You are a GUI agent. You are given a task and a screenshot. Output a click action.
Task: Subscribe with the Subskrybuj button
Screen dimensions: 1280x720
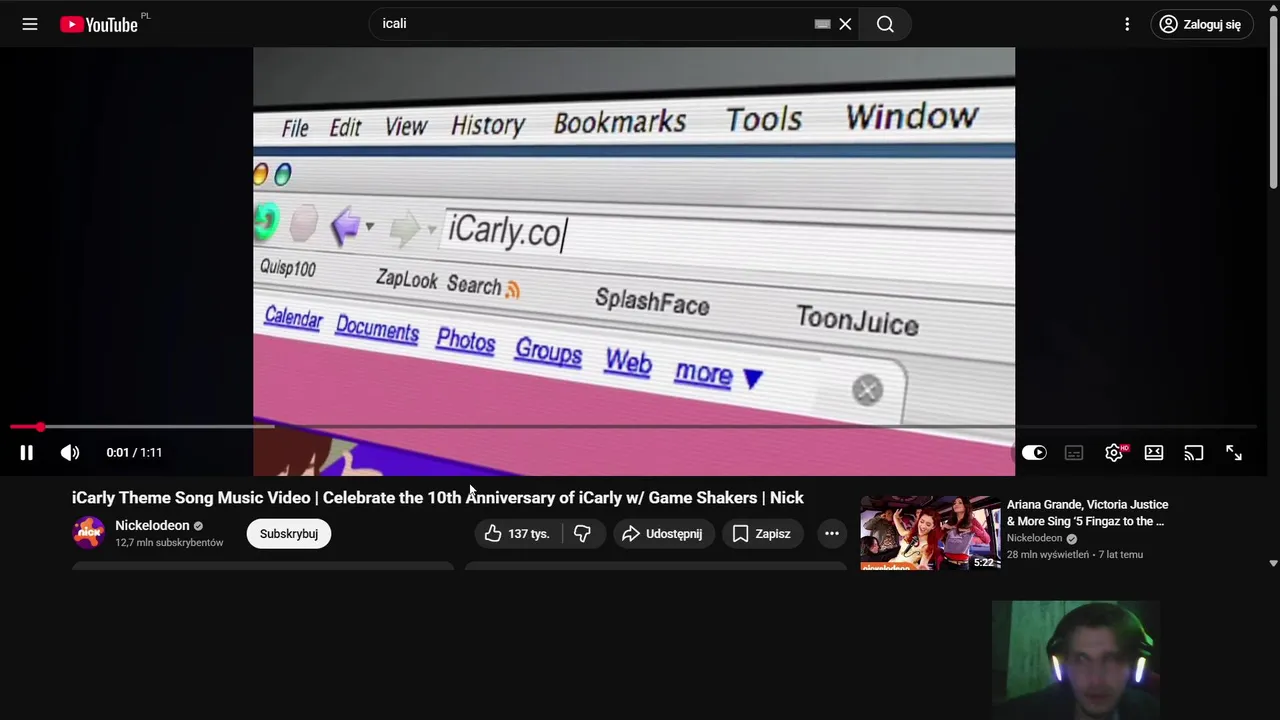289,533
